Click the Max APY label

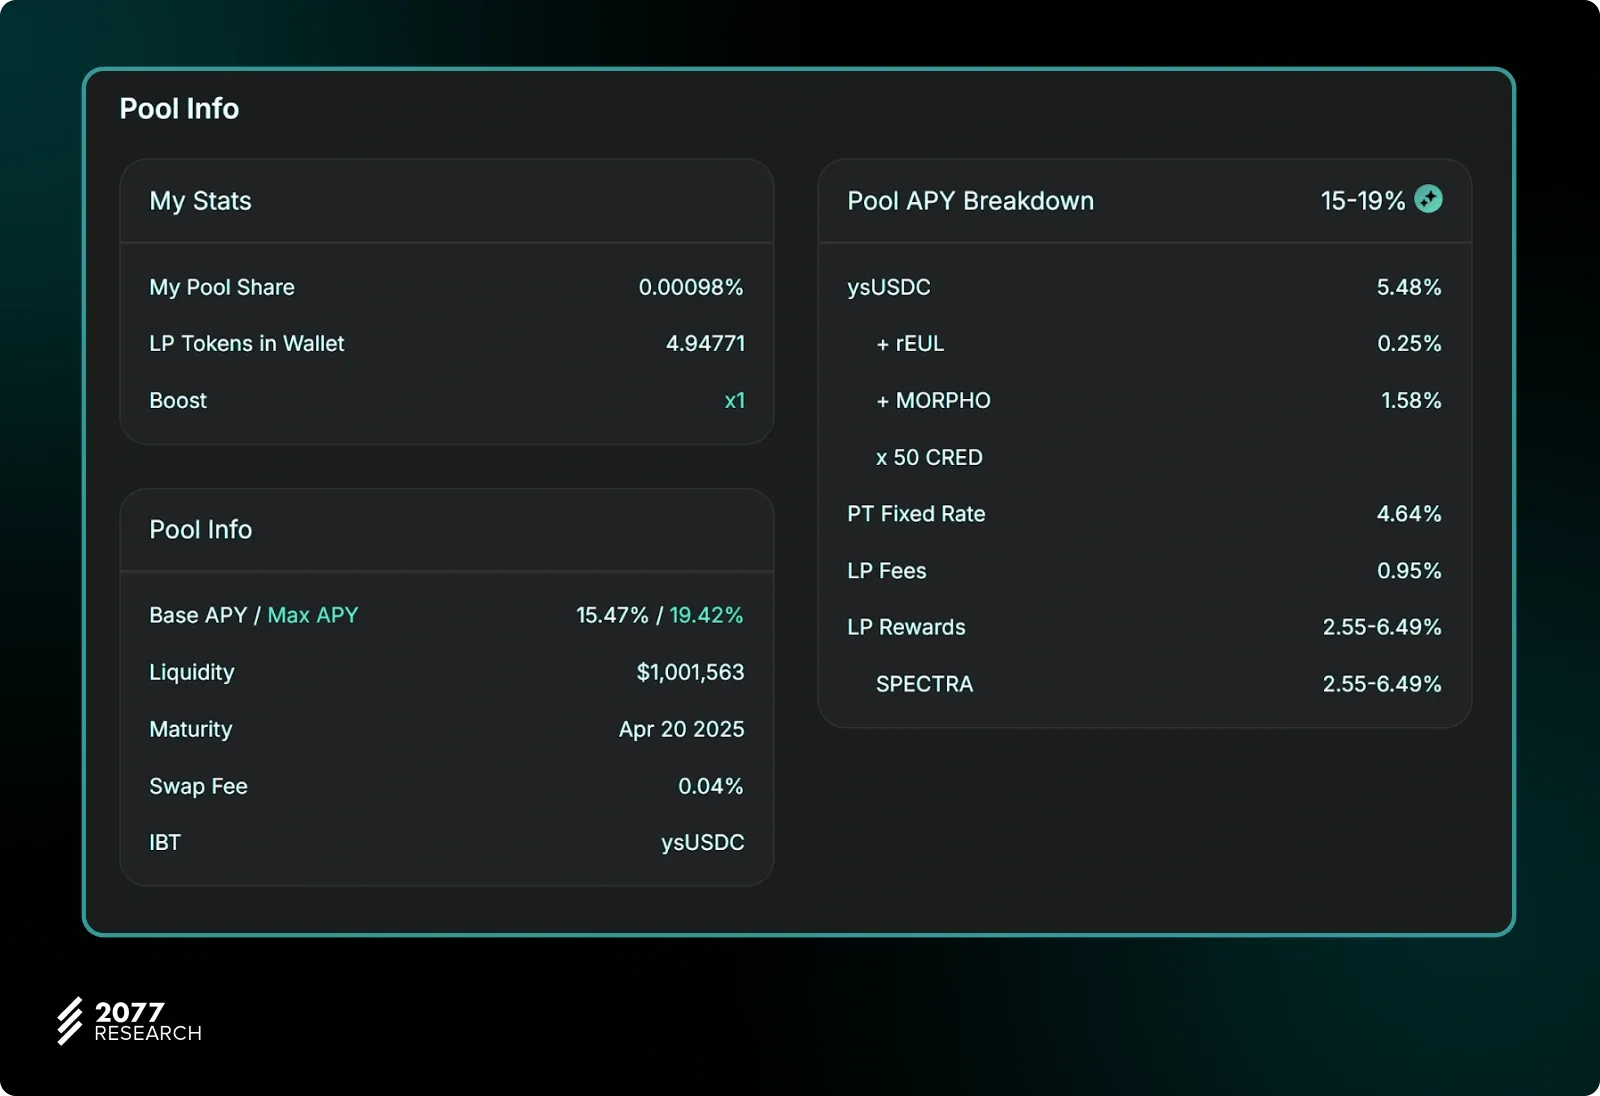coord(312,615)
